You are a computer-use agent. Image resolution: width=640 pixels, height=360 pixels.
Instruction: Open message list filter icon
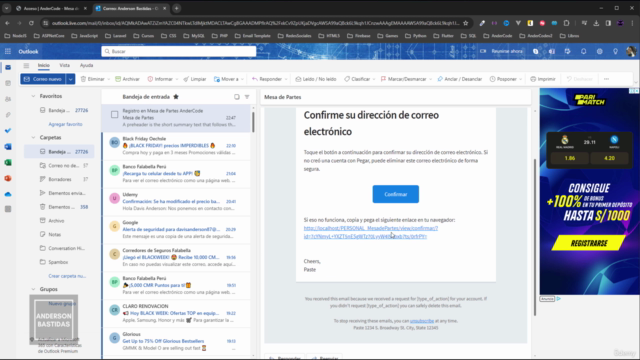tap(247, 97)
